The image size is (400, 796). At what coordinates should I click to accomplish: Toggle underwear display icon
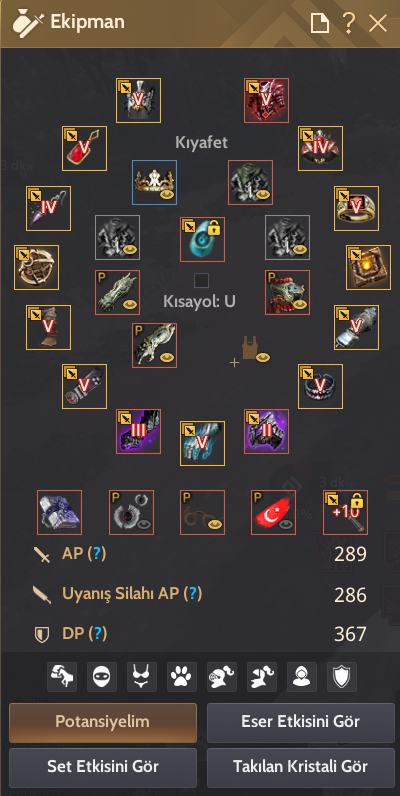[x=142, y=677]
